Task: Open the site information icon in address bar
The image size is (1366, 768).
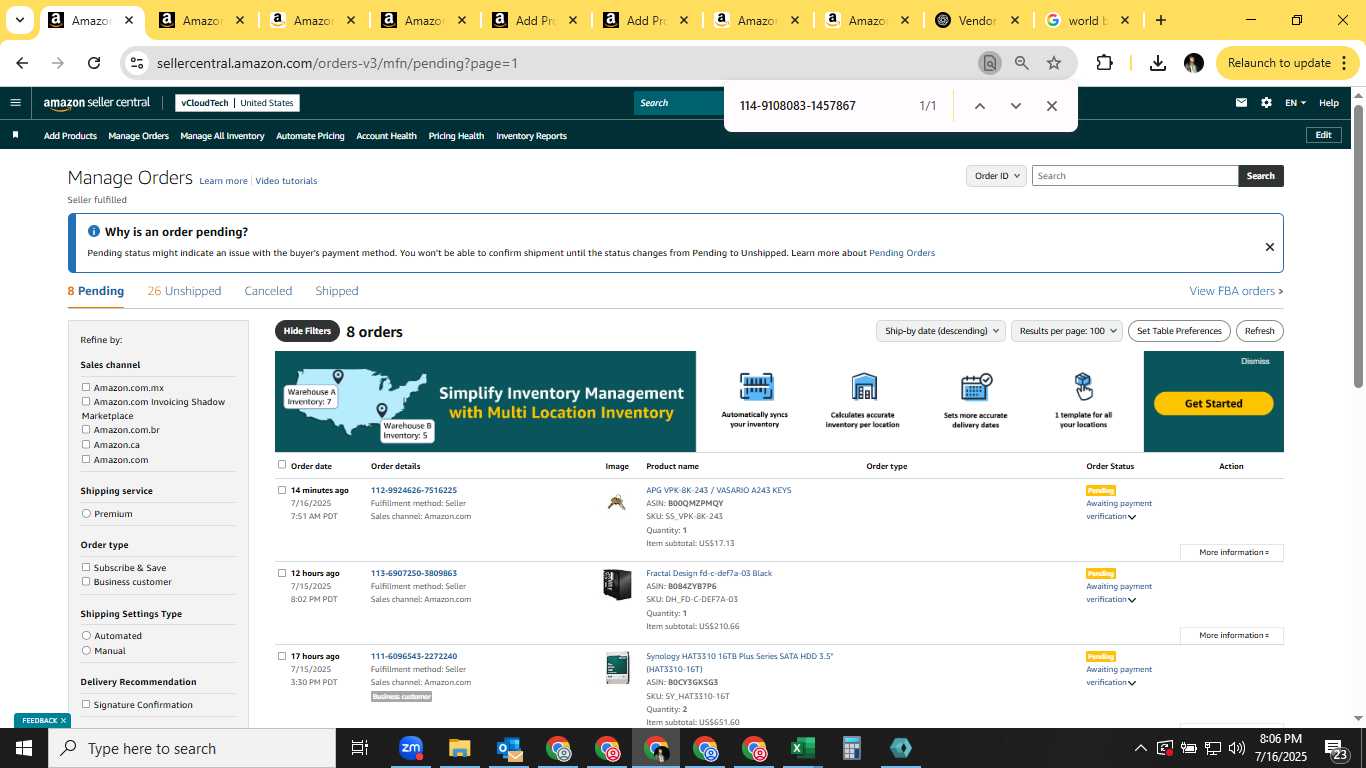Action: pyautogui.click(x=137, y=63)
